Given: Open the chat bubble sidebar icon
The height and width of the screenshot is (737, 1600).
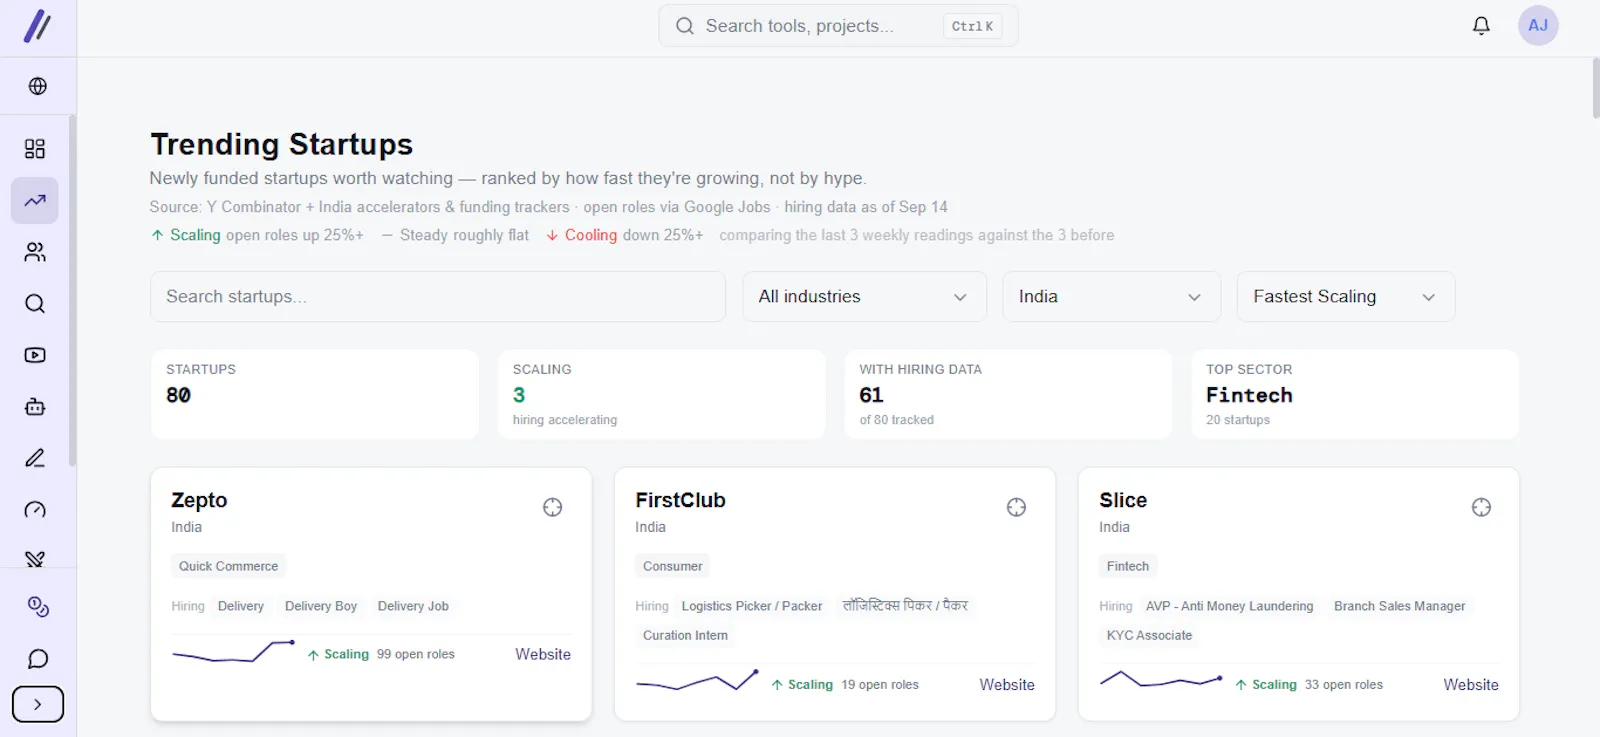Looking at the screenshot, I should tap(37, 659).
